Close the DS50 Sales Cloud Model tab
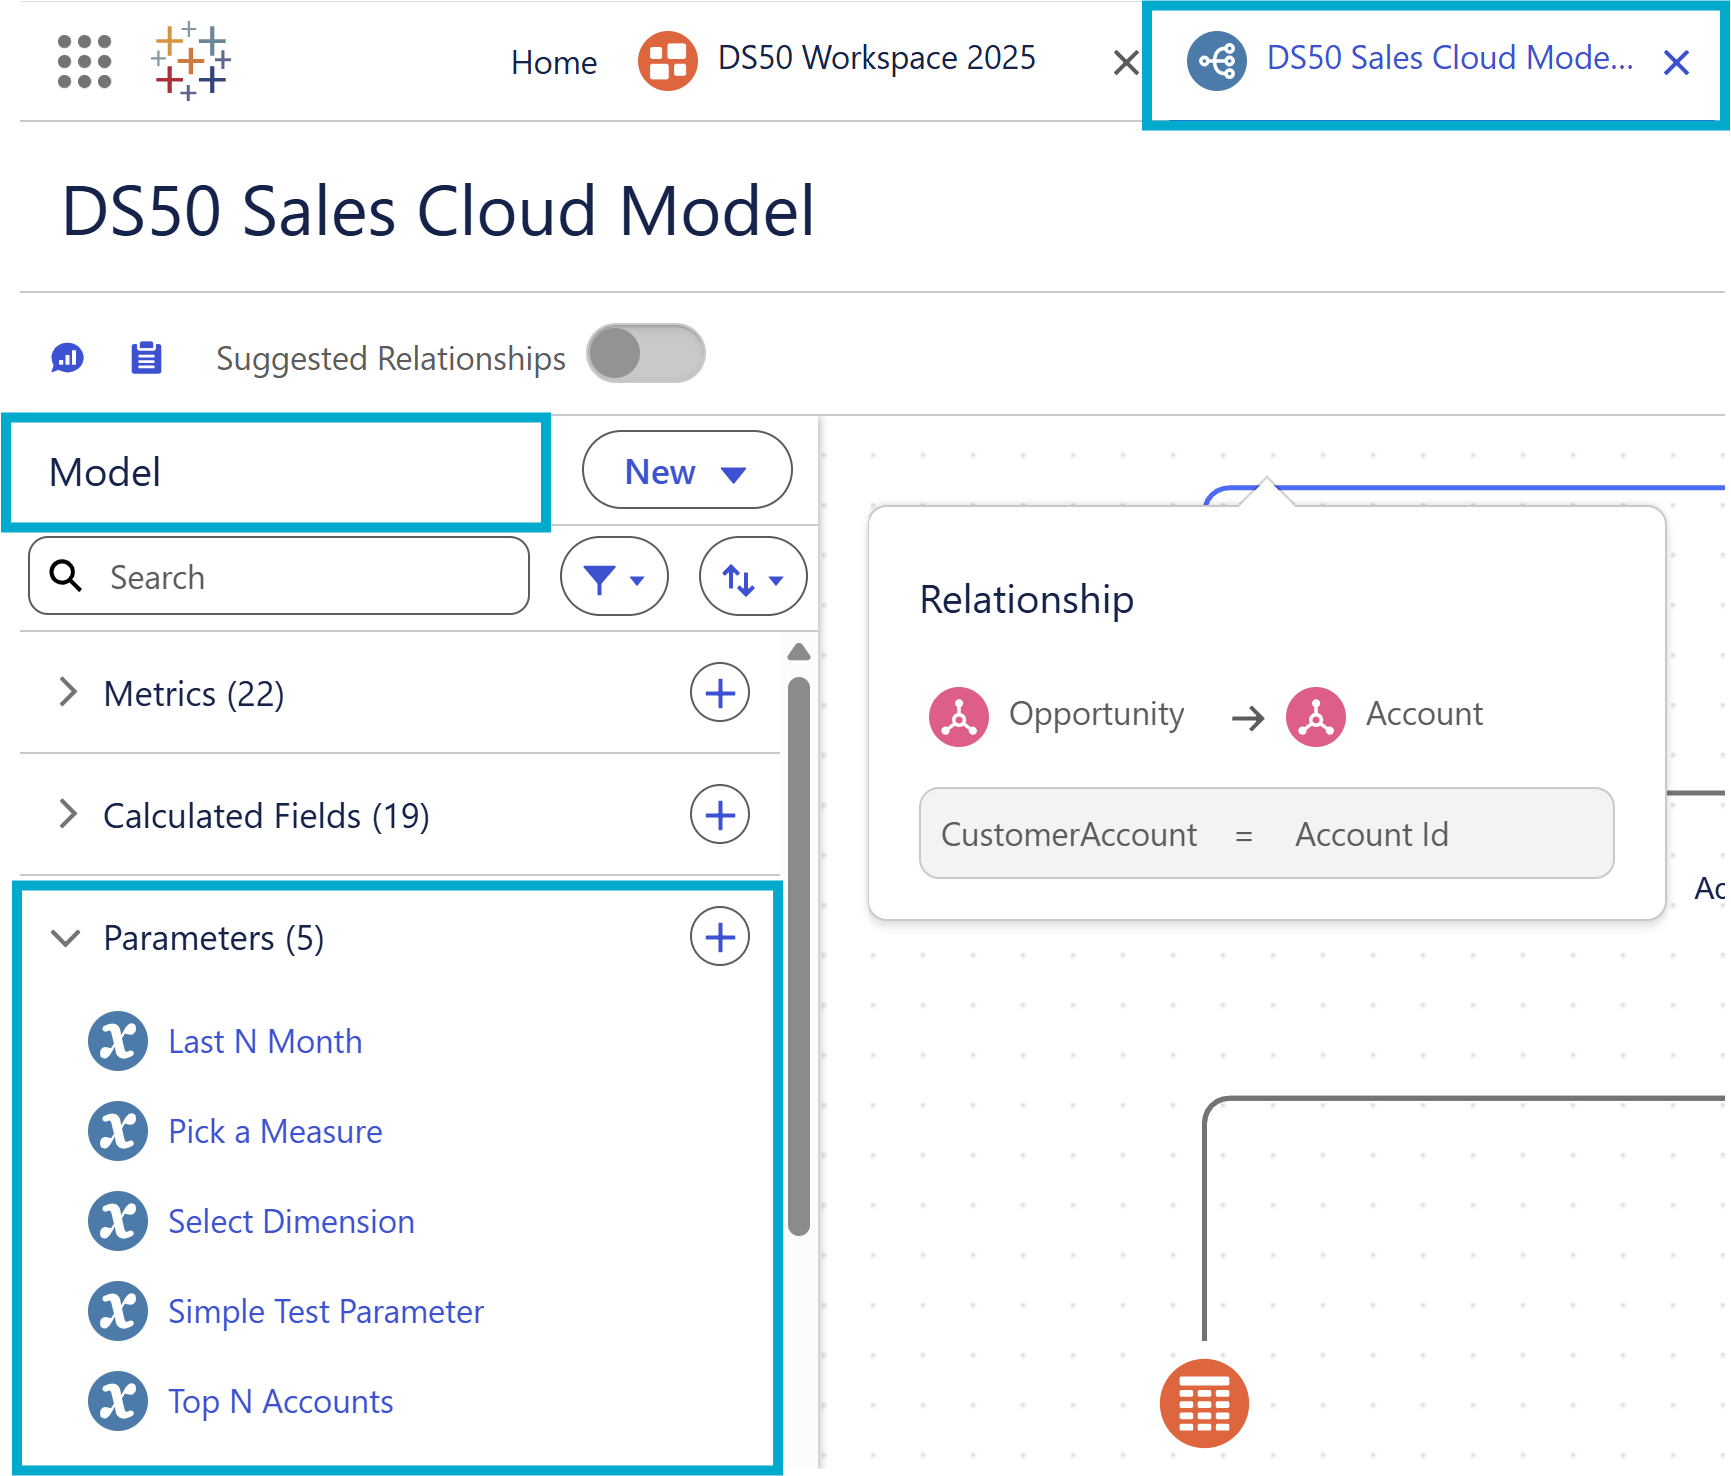The width and height of the screenshot is (1731, 1476). [1676, 63]
